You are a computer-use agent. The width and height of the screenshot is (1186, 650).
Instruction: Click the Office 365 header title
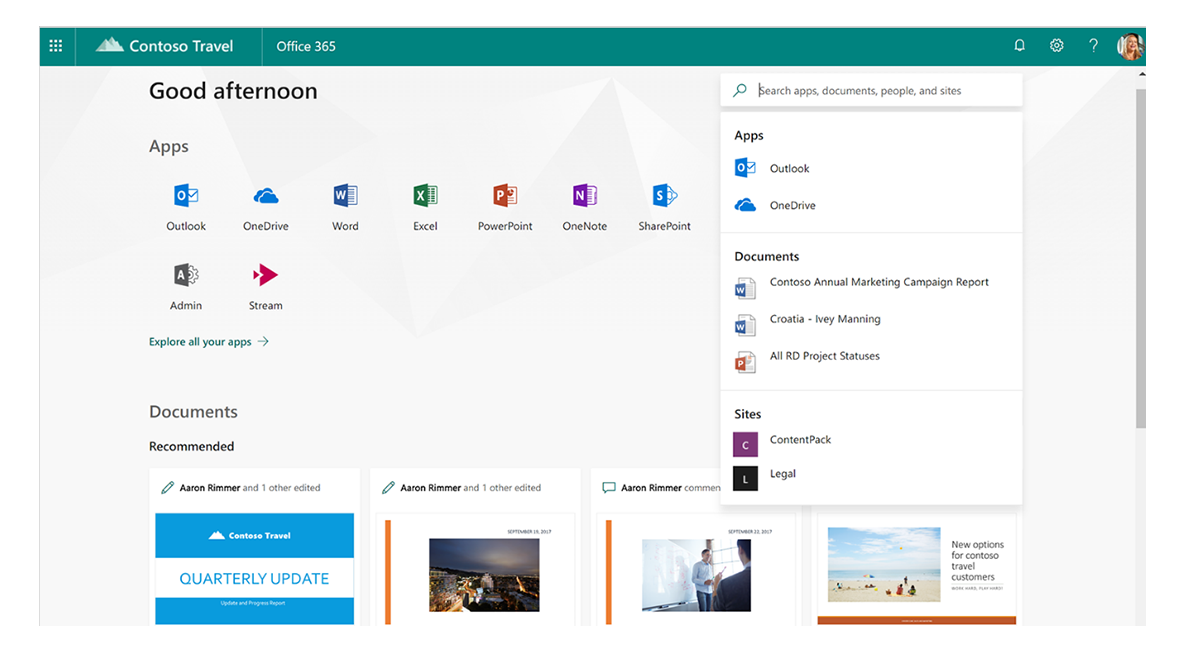coord(306,46)
